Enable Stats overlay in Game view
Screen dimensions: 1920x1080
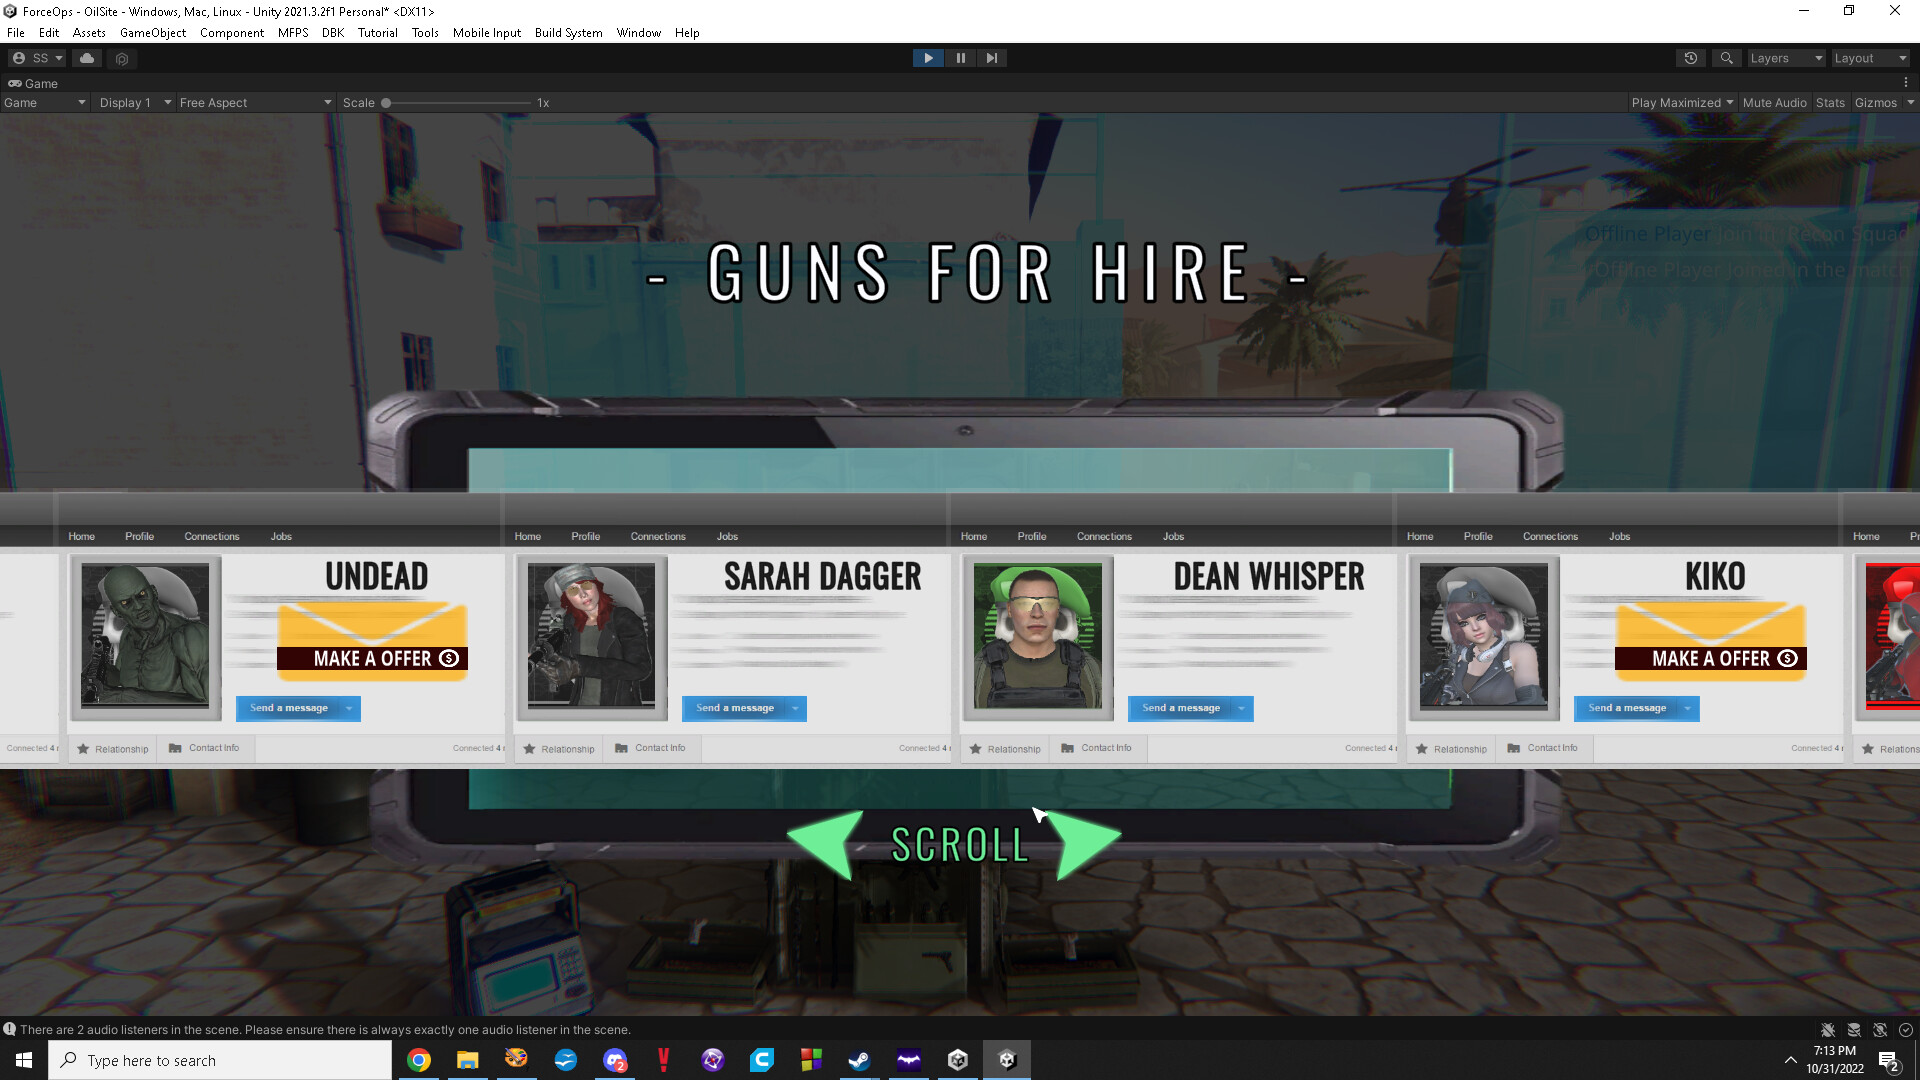click(x=1830, y=102)
